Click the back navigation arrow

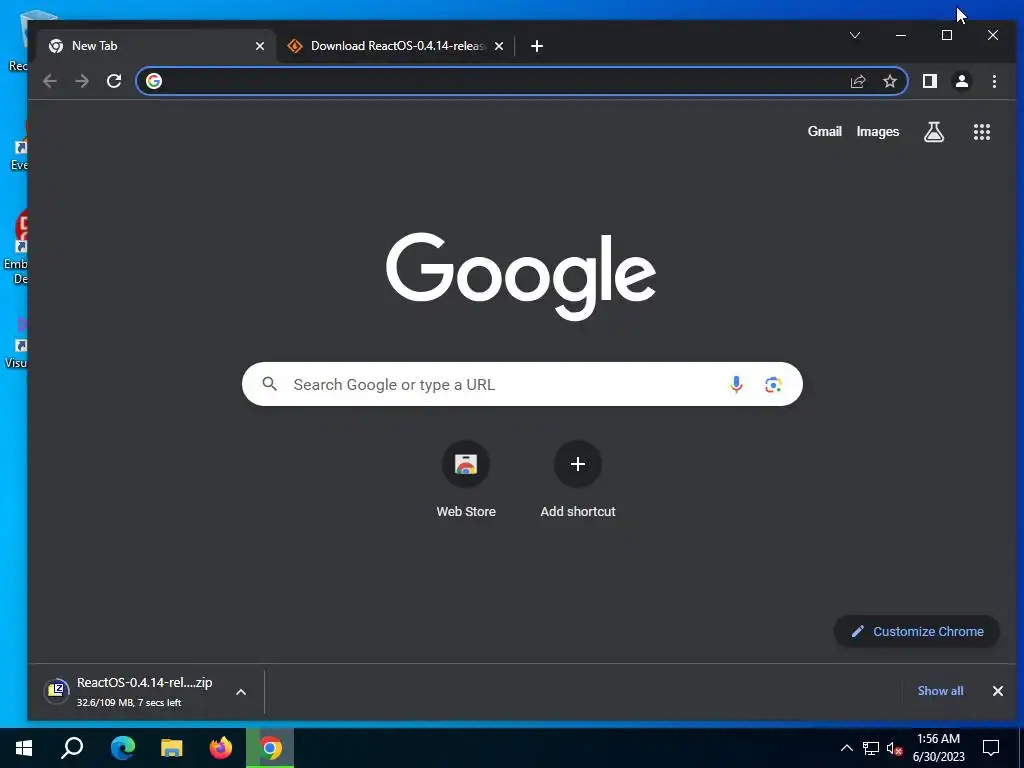[x=50, y=81]
